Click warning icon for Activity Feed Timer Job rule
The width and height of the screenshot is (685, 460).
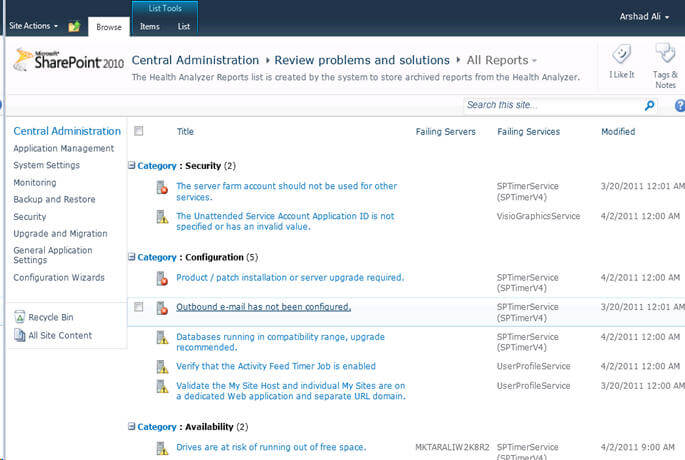point(162,367)
